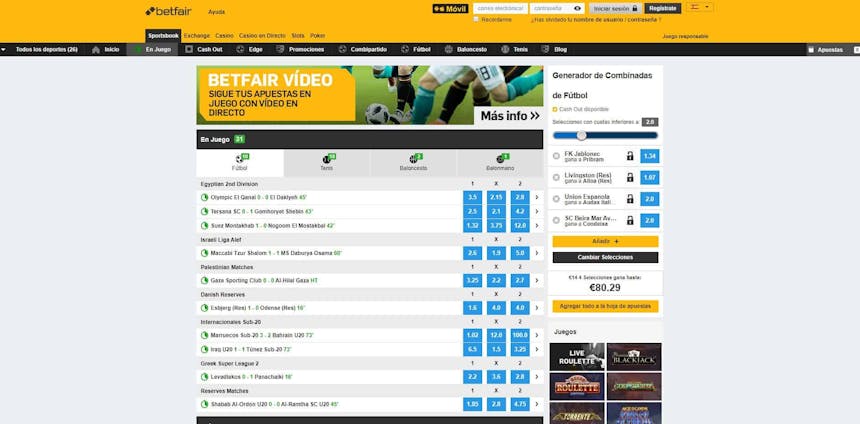Screen dimensions: 860x424
Task: Click the Iniciar sesión button
Action: tap(616, 9)
